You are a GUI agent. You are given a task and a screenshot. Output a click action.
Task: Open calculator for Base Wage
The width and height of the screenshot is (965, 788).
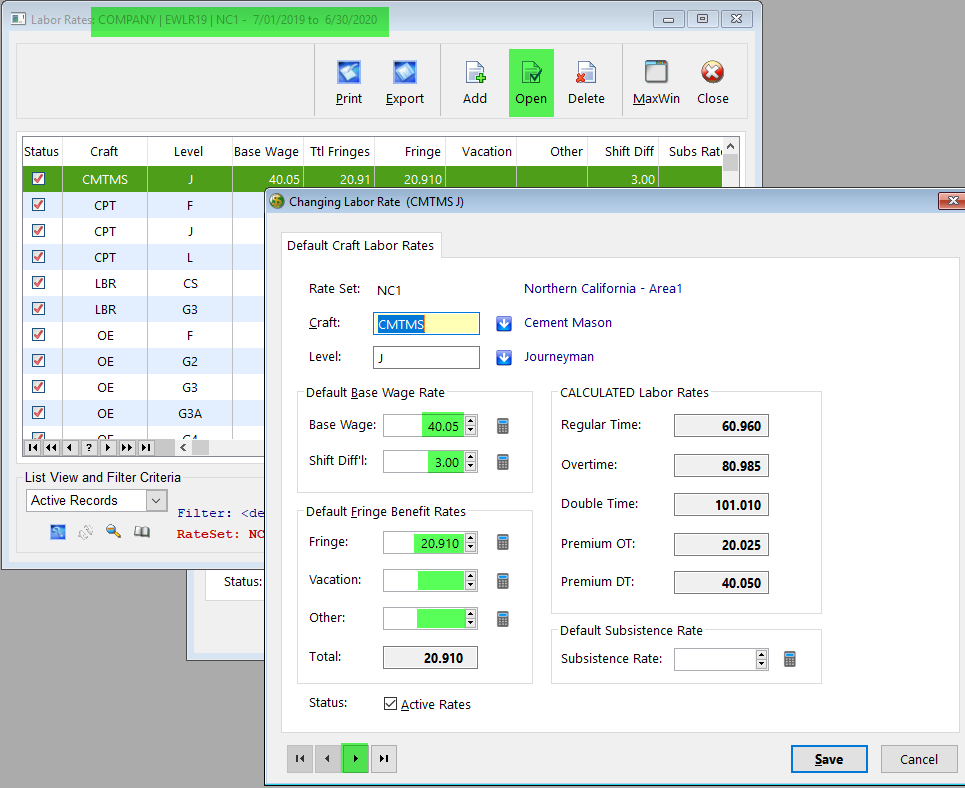[503, 426]
